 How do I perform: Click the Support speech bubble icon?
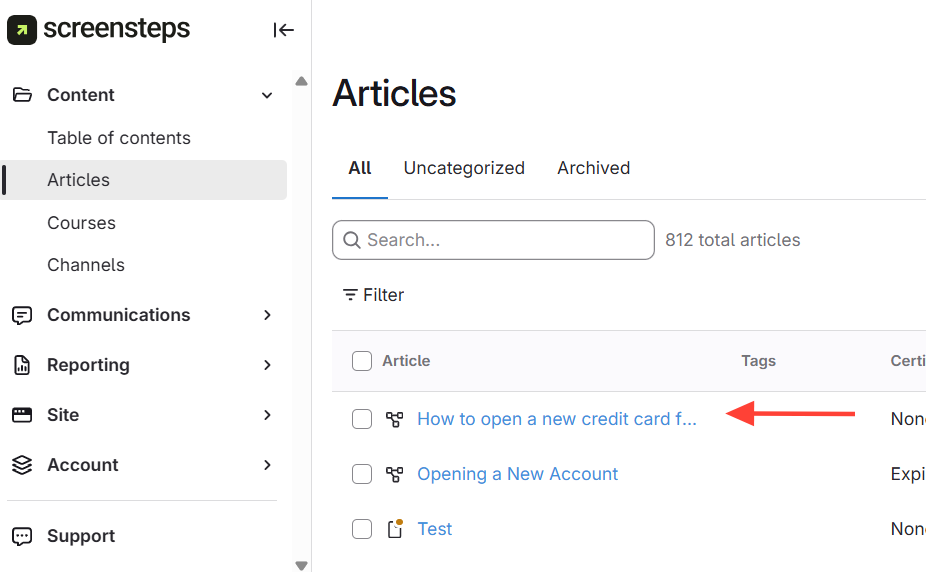coord(22,536)
